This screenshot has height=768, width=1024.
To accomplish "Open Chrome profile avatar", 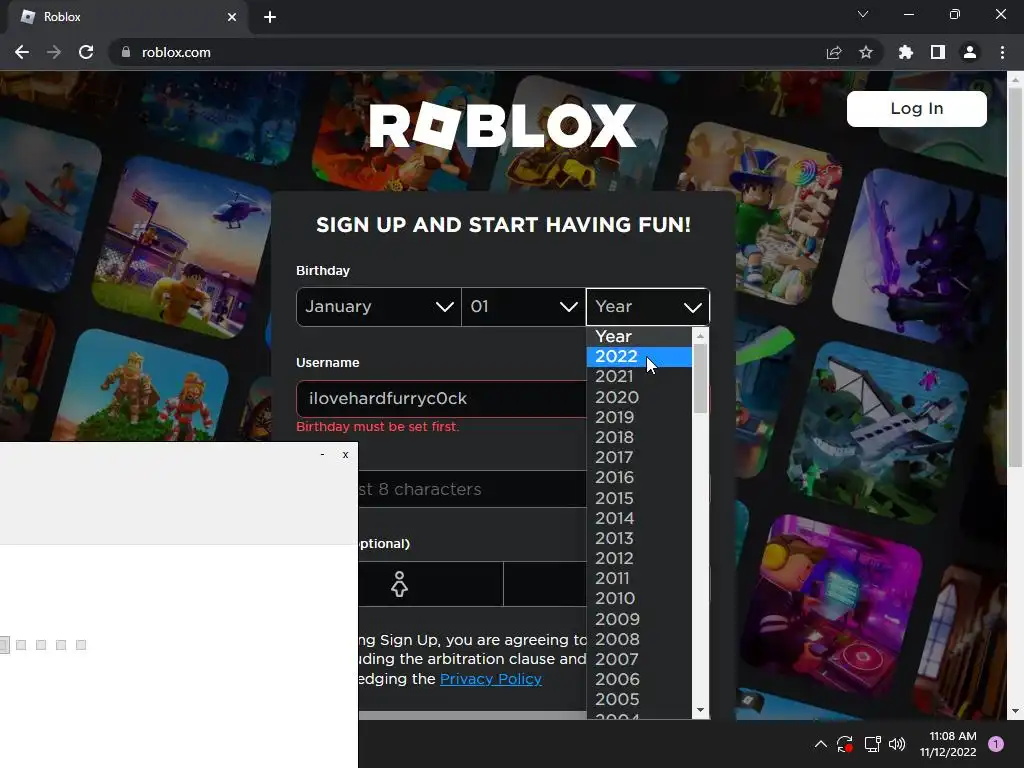I will pos(970,52).
